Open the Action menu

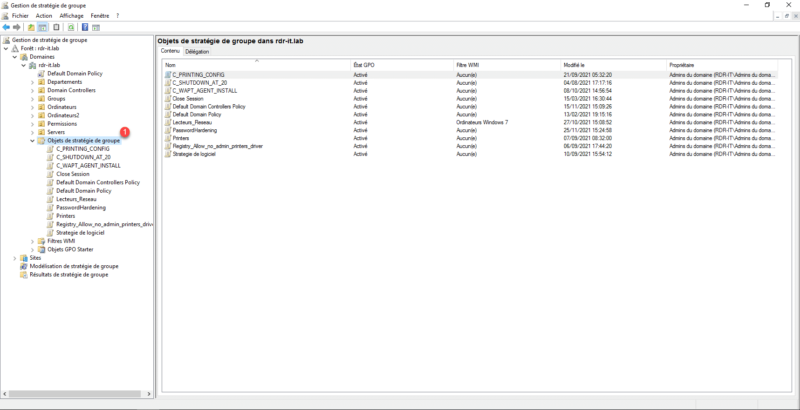tap(43, 16)
